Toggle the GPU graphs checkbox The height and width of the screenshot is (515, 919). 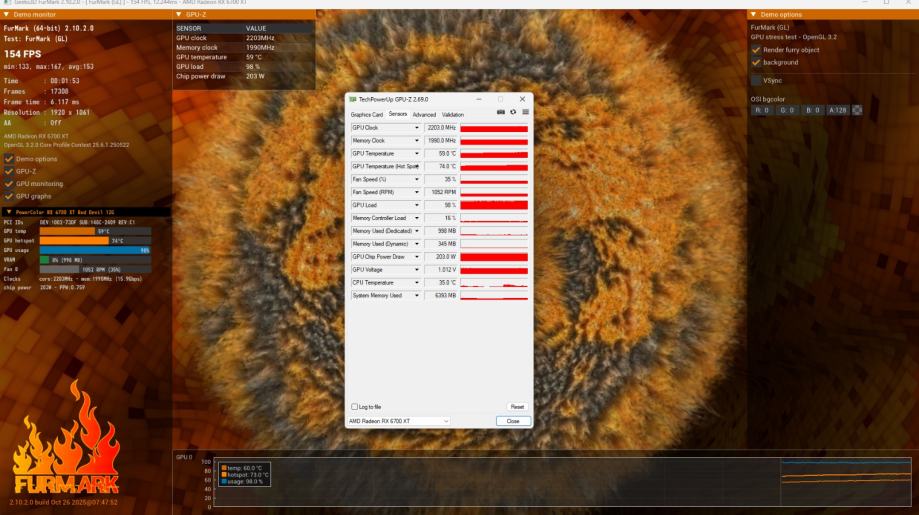pos(9,196)
